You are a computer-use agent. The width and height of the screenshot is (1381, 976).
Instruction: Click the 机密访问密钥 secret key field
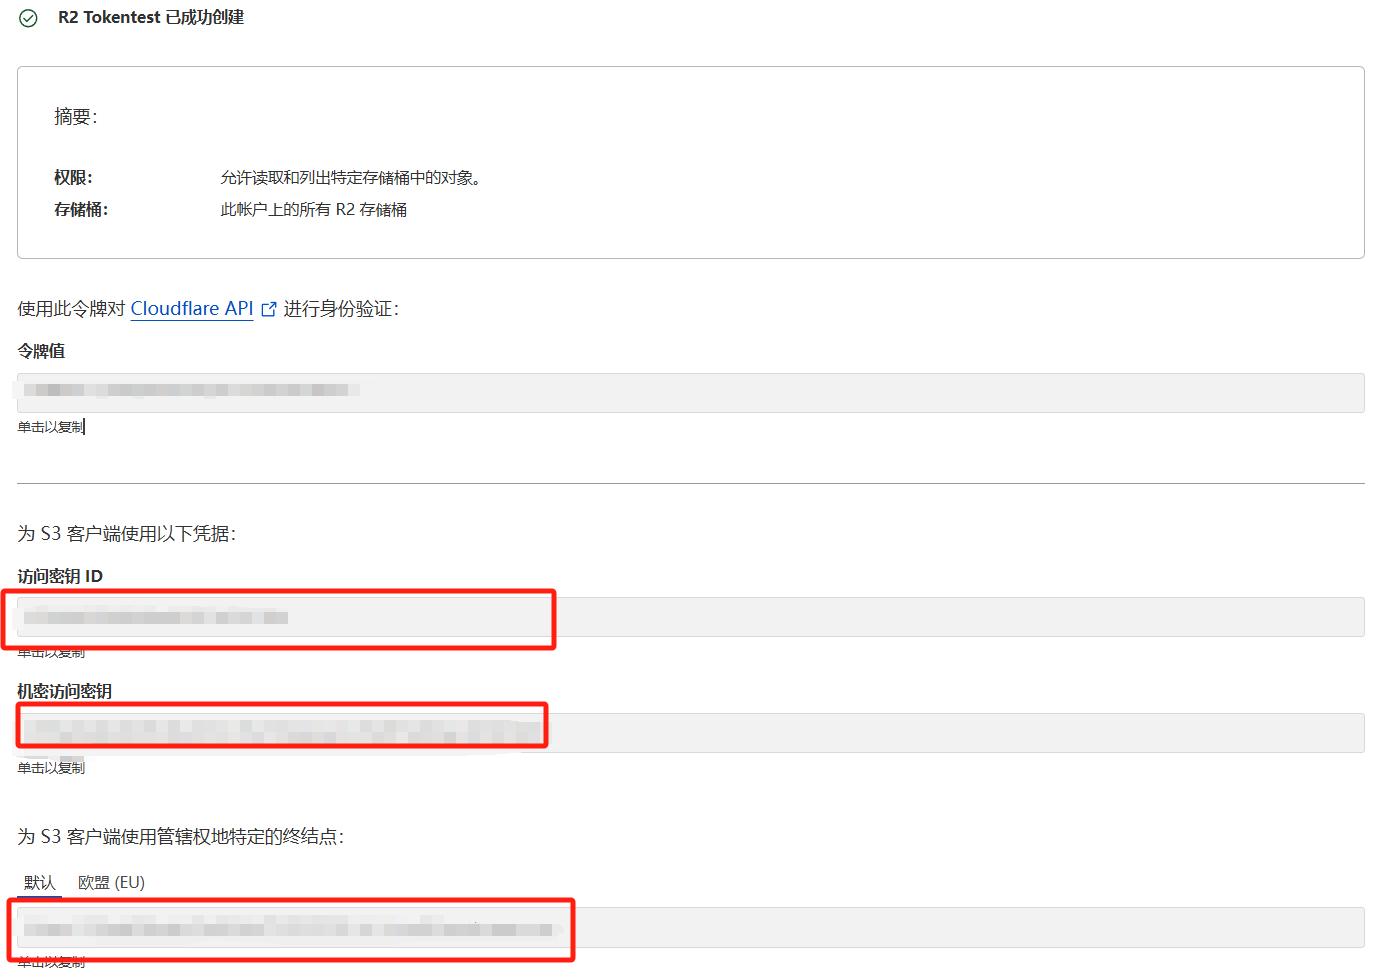point(690,733)
